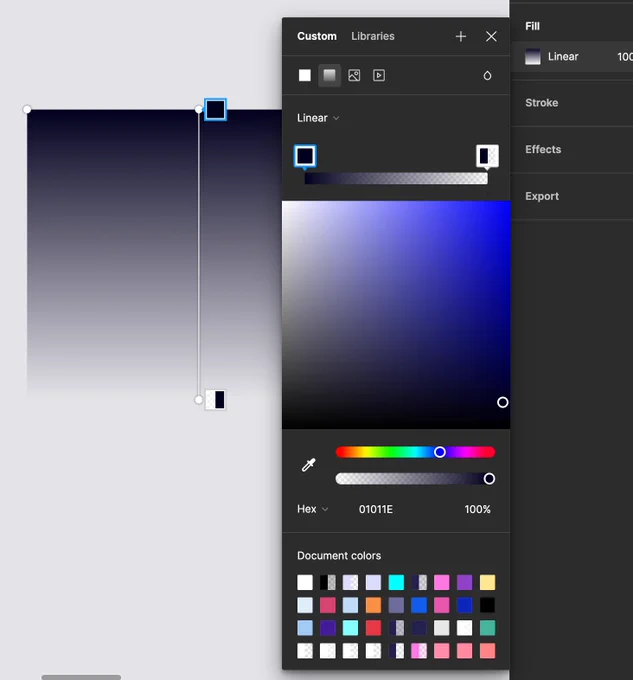Choose the black-to-transparent gradient swatch
633x680 pixels.
(x=328, y=582)
